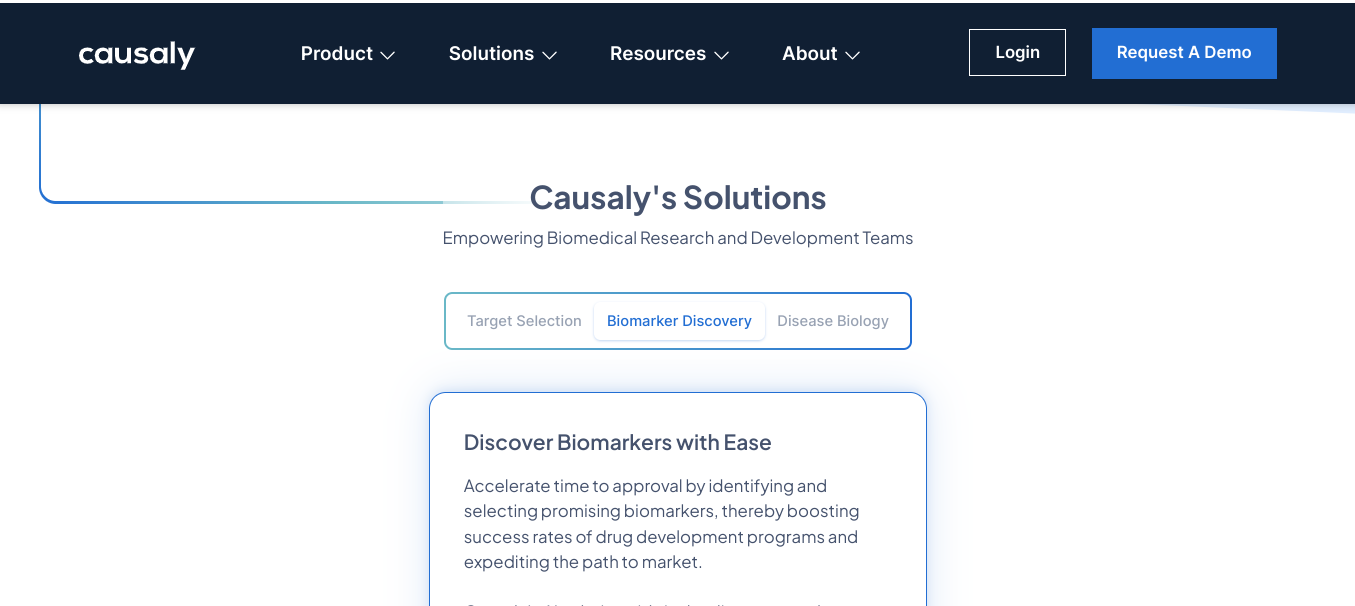The image size is (1355, 606).
Task: Click the Causaly's Solutions heading
Action: 678,197
